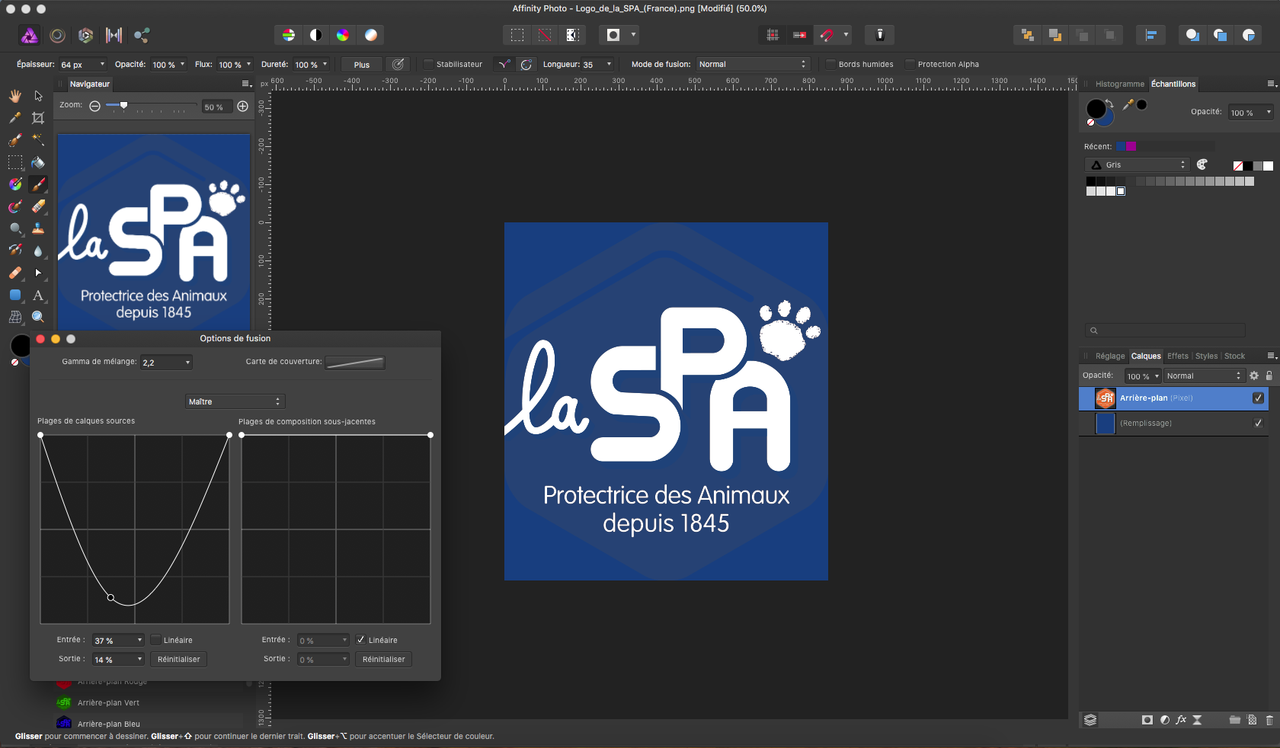Click the Alignment toolbar icon
Viewport: 1280px width, 748px height.
point(1151,35)
